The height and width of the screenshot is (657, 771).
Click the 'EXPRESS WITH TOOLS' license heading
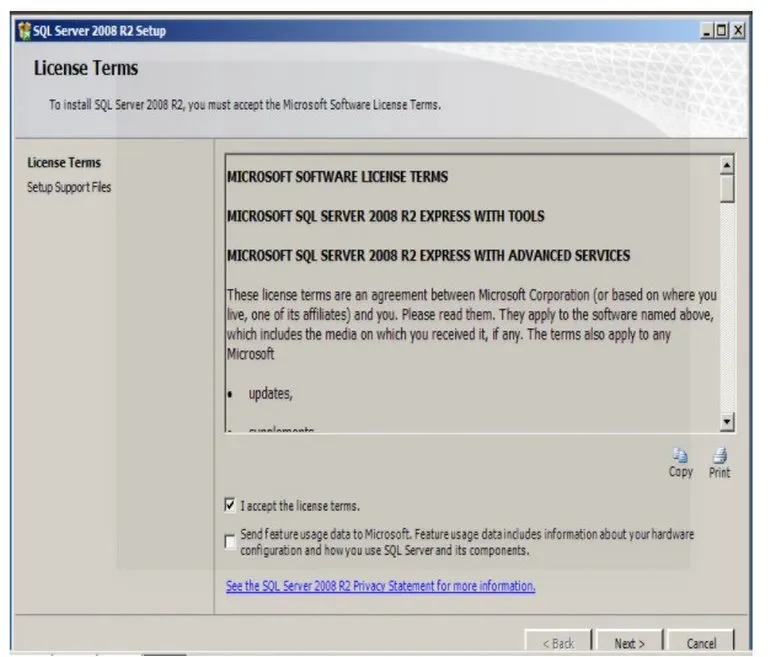(x=386, y=216)
